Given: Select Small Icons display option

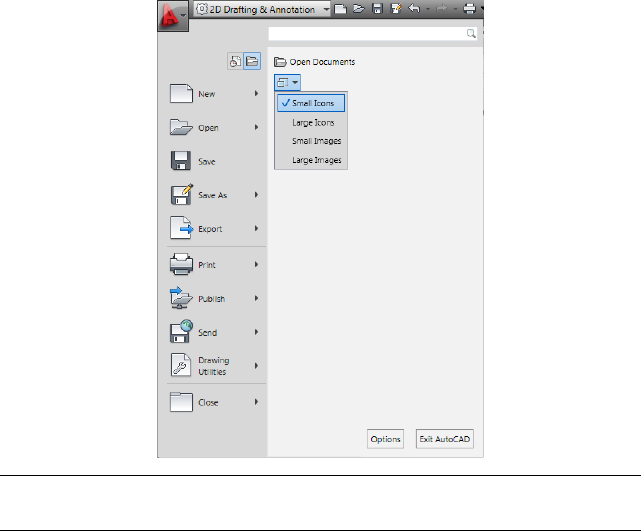Looking at the screenshot, I should 311,103.
